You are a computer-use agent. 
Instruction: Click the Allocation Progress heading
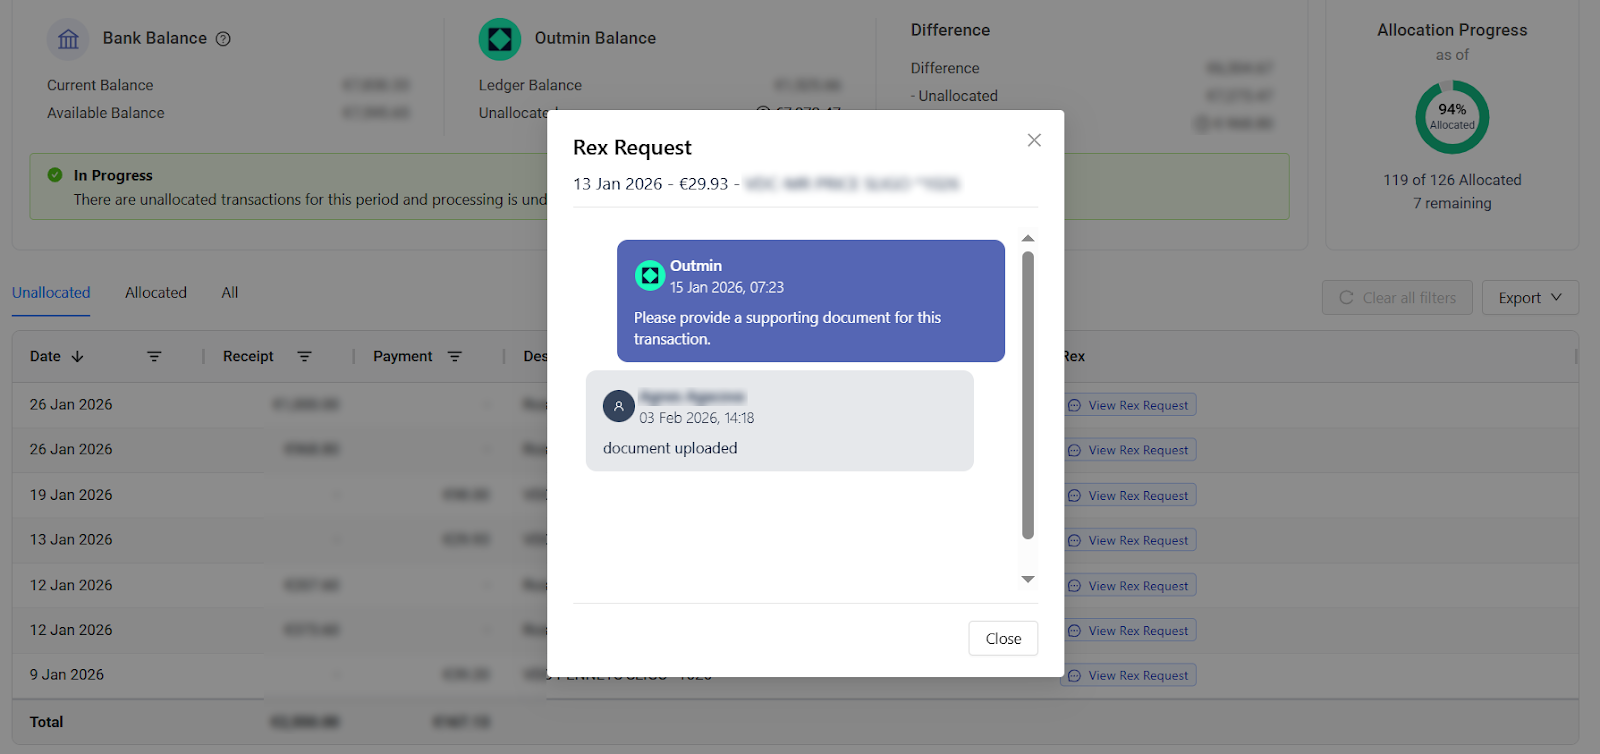click(1452, 30)
